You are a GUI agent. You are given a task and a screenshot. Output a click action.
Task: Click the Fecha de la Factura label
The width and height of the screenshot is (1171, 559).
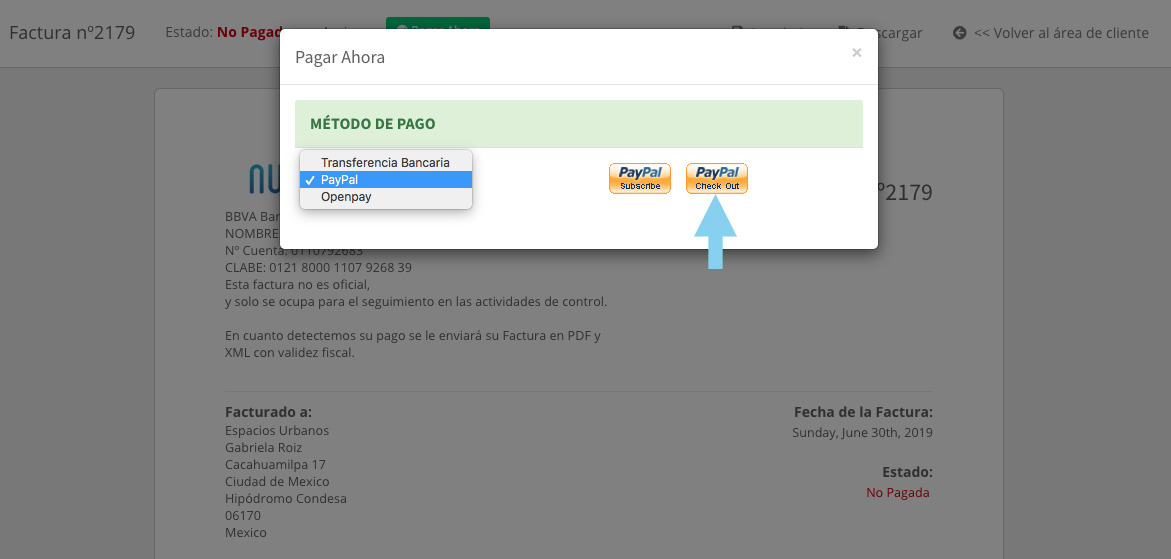863,412
